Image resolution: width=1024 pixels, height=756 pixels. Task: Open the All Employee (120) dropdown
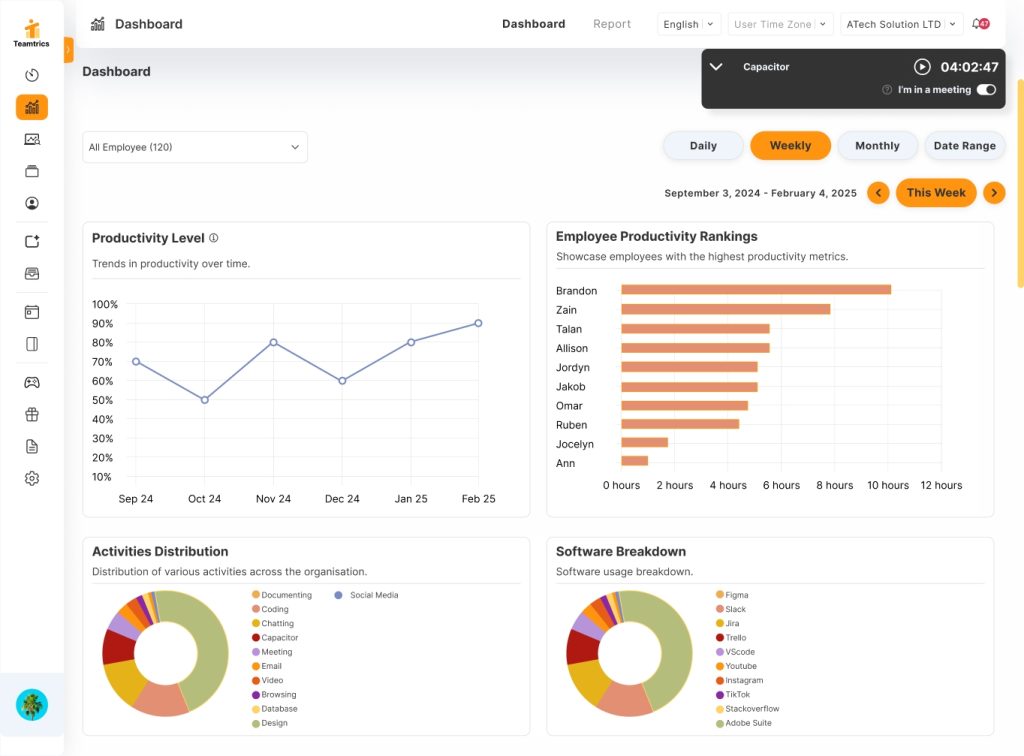tap(195, 147)
